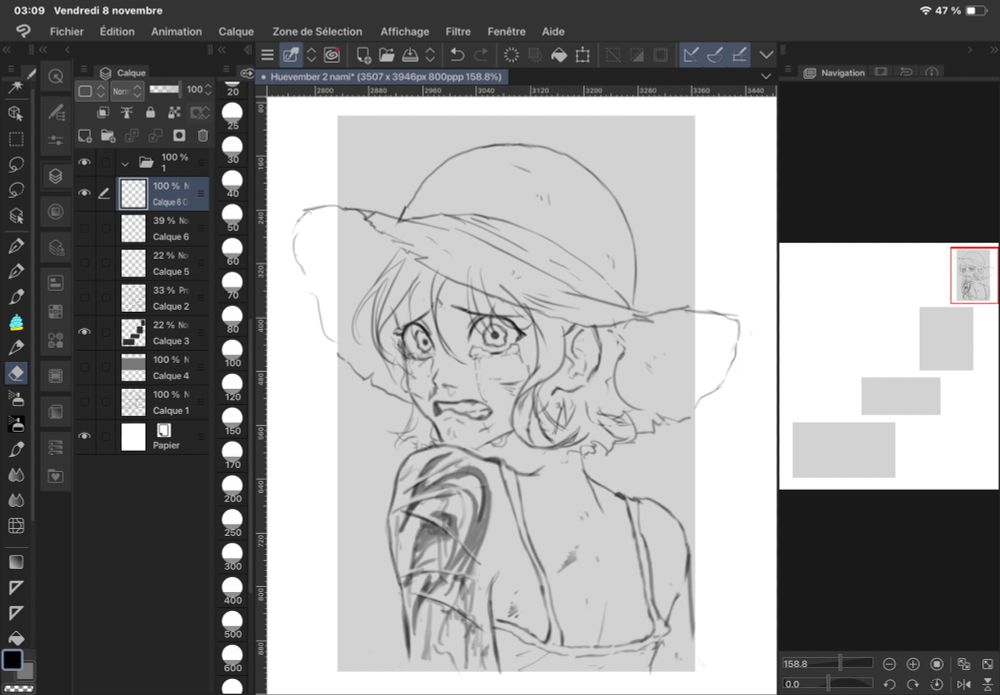Screen dimensions: 1000x695
Task: Zoom out with minus icon in Navigation
Action: [x=889, y=664]
